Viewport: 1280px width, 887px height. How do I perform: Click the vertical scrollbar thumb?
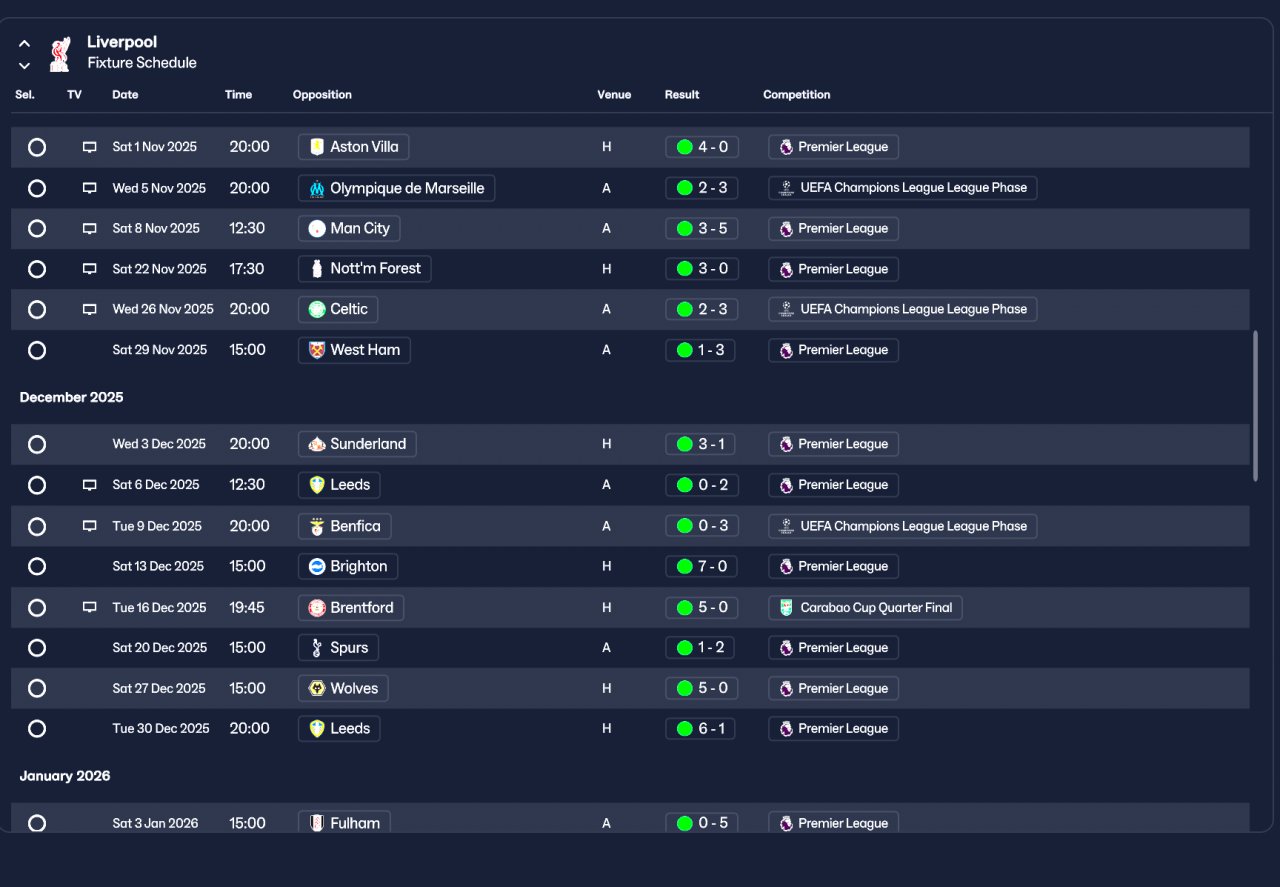[1256, 406]
